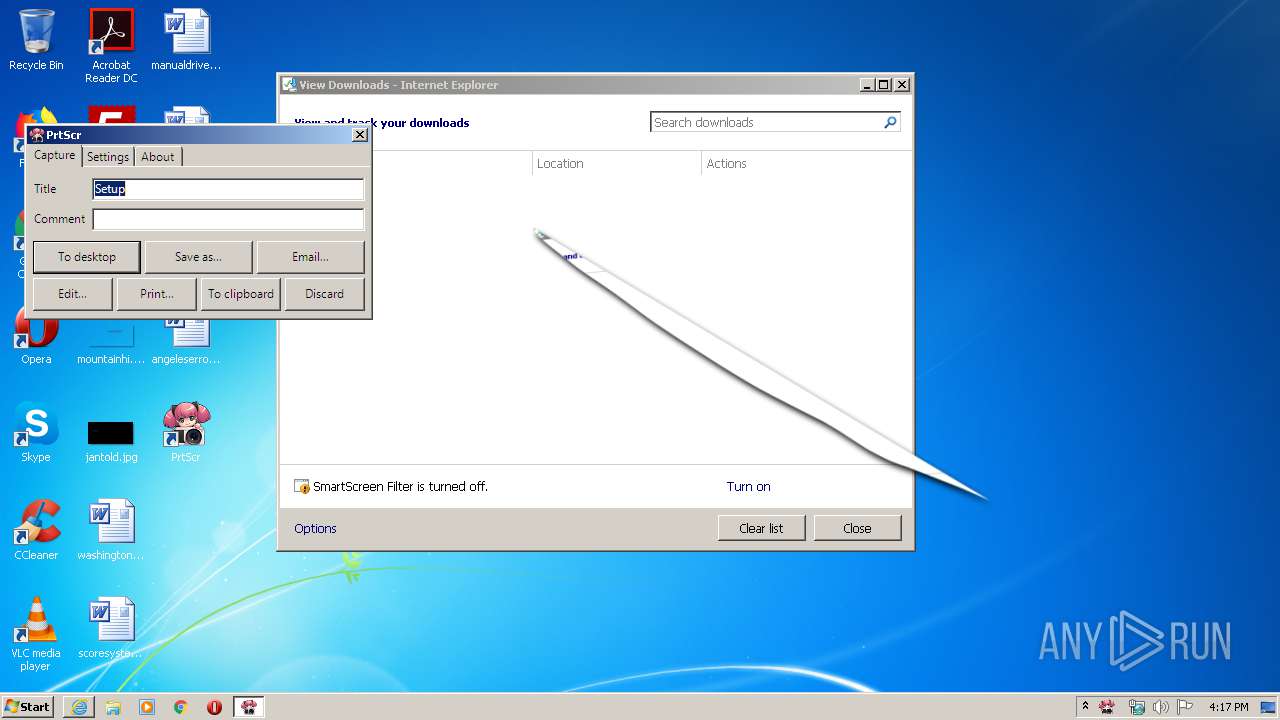The width and height of the screenshot is (1280, 720).
Task: Open the Options link in View Downloads
Action: point(315,529)
